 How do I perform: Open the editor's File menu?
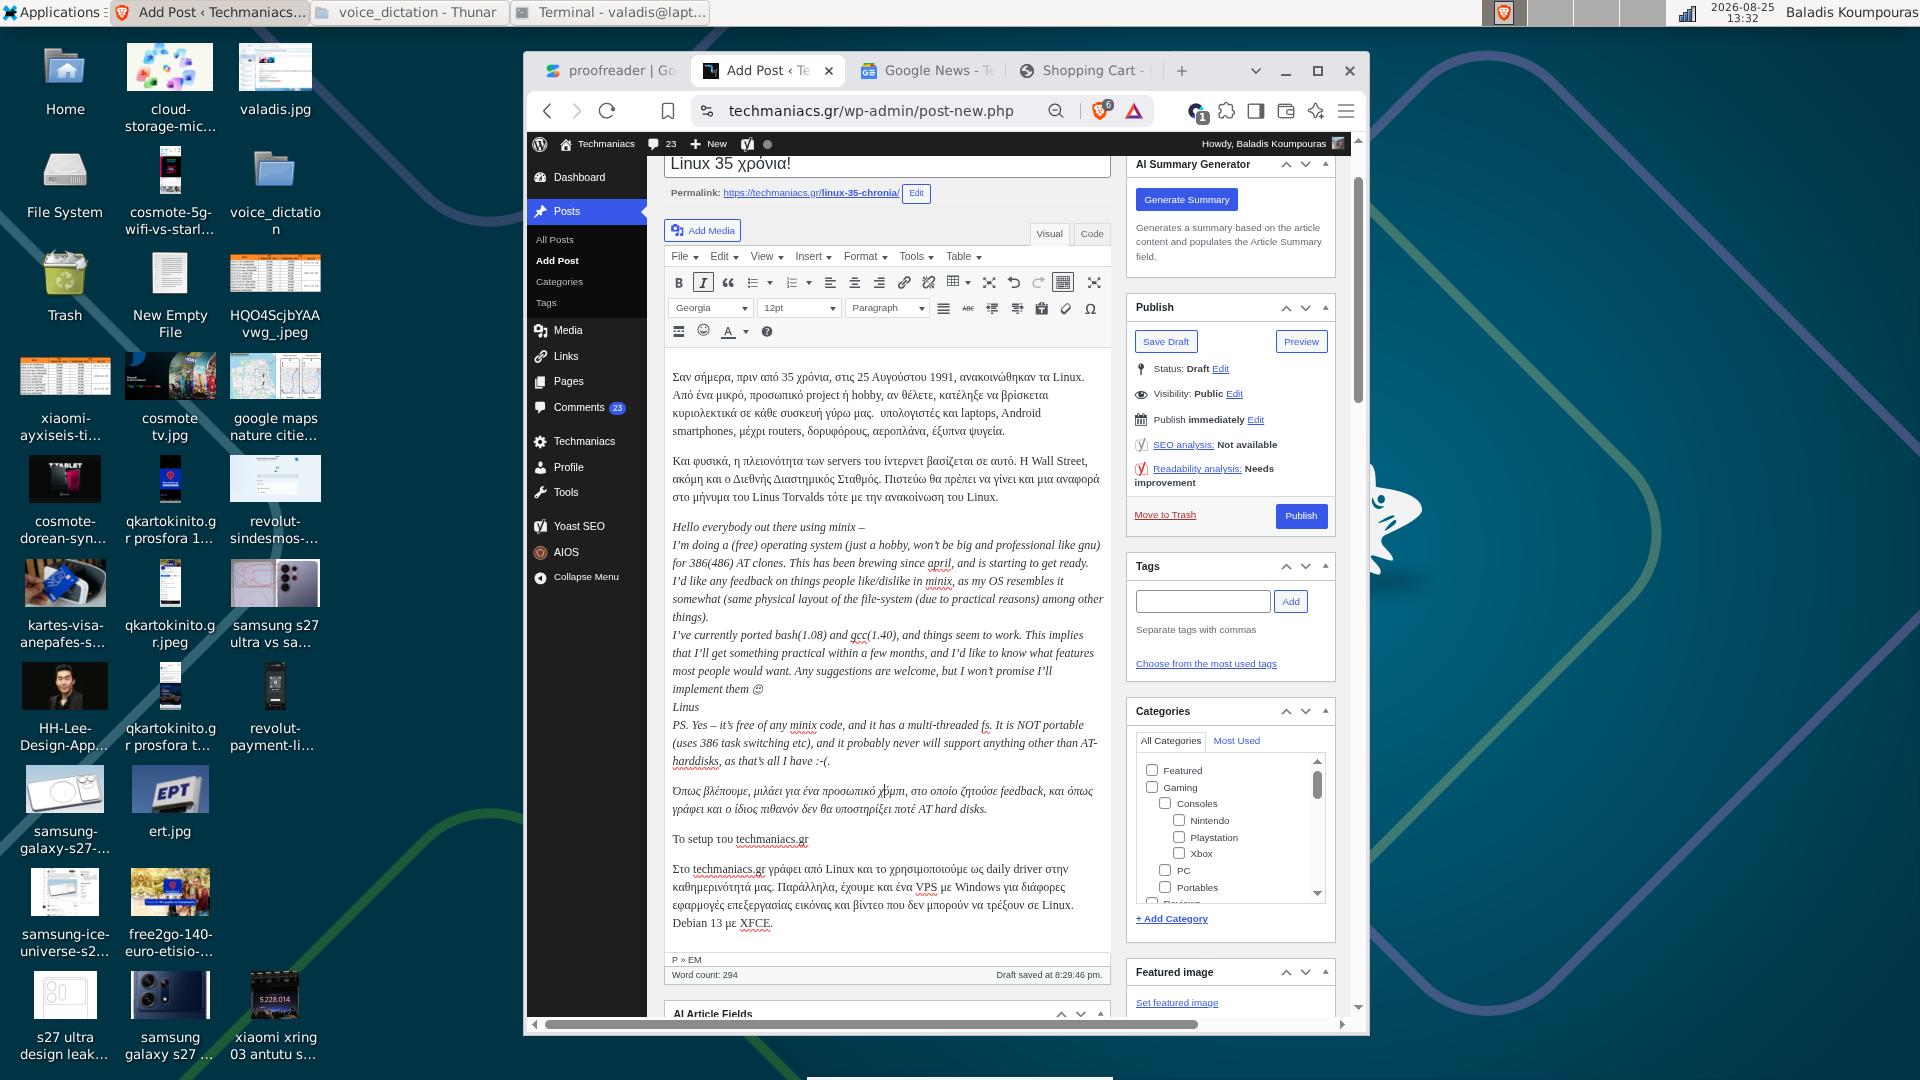click(685, 257)
